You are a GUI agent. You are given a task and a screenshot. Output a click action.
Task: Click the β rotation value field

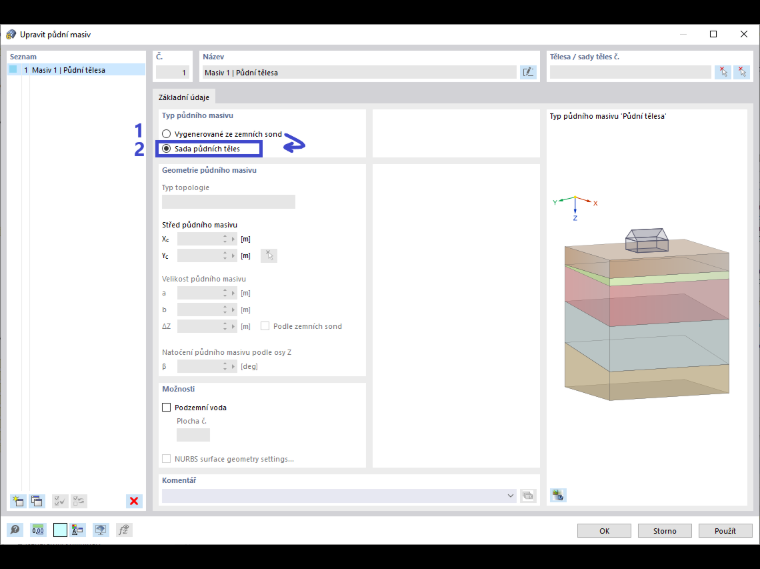201,366
